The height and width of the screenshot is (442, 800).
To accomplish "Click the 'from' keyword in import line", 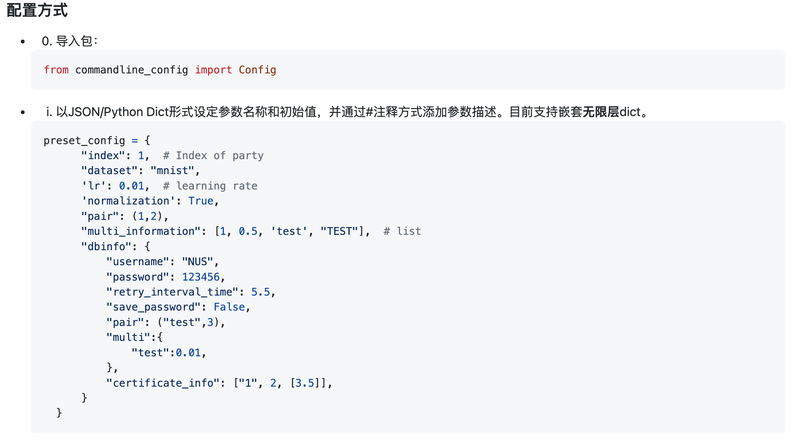I will click(x=56, y=70).
